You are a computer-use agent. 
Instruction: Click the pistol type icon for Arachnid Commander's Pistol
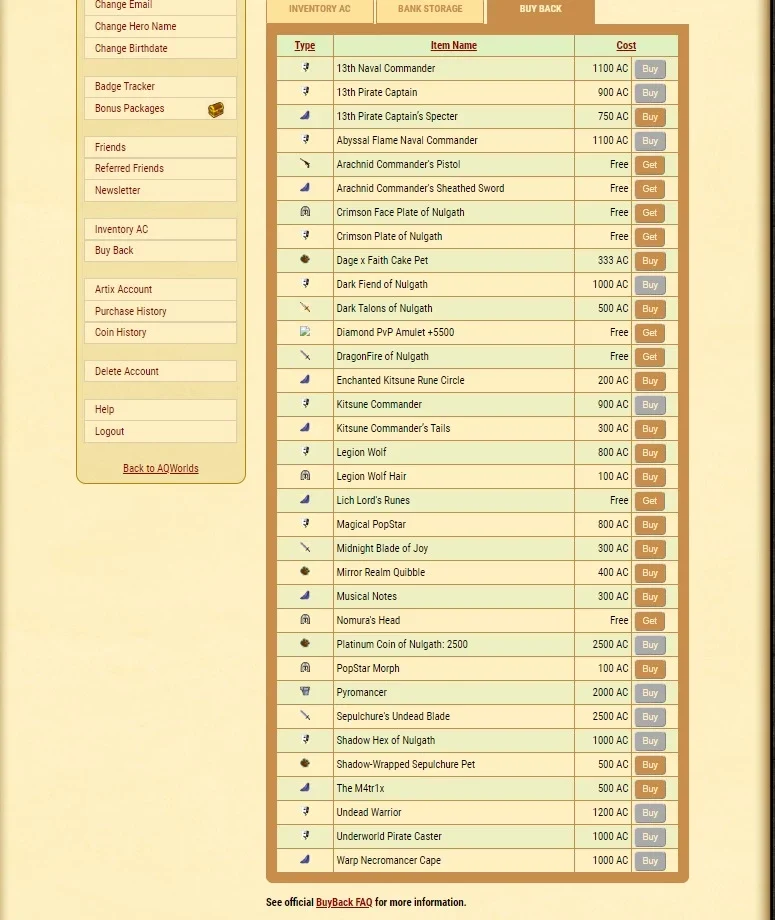(x=305, y=164)
